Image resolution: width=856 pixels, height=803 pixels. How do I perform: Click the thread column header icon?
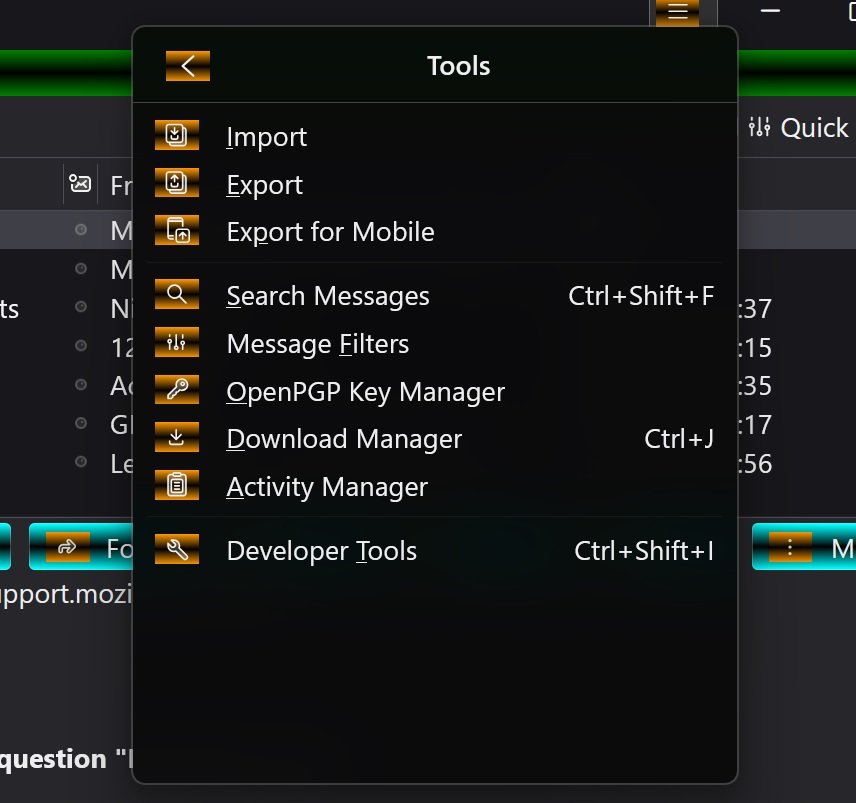click(80, 184)
